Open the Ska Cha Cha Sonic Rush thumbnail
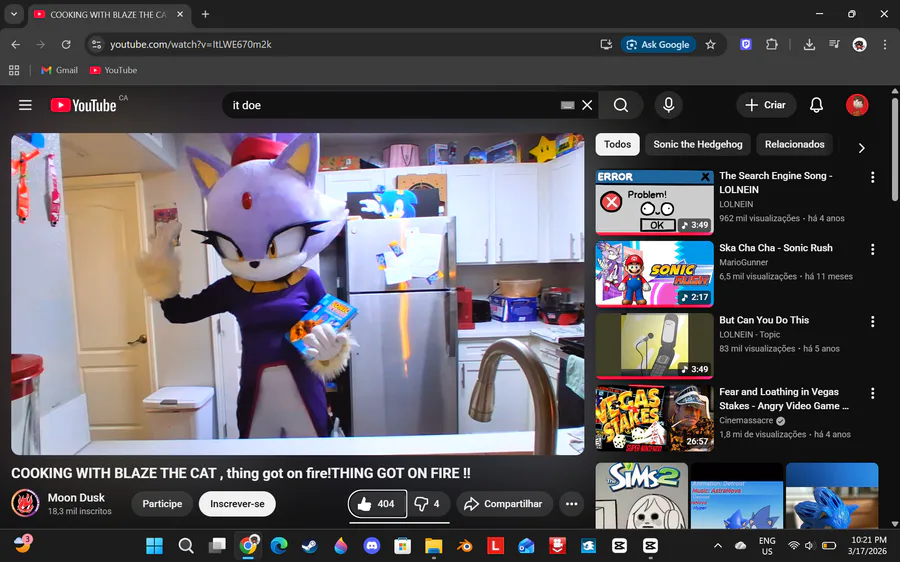Screen dimensions: 900x562 pyautogui.click(x=654, y=274)
